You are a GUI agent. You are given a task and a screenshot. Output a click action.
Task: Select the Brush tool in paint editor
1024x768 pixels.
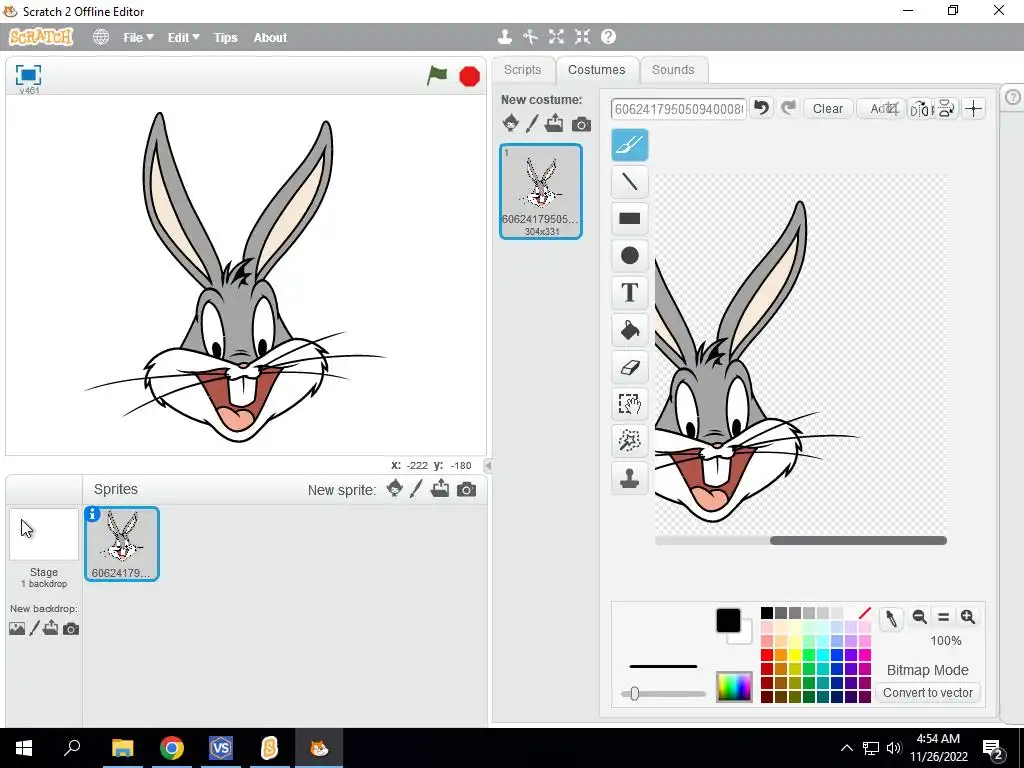point(630,145)
